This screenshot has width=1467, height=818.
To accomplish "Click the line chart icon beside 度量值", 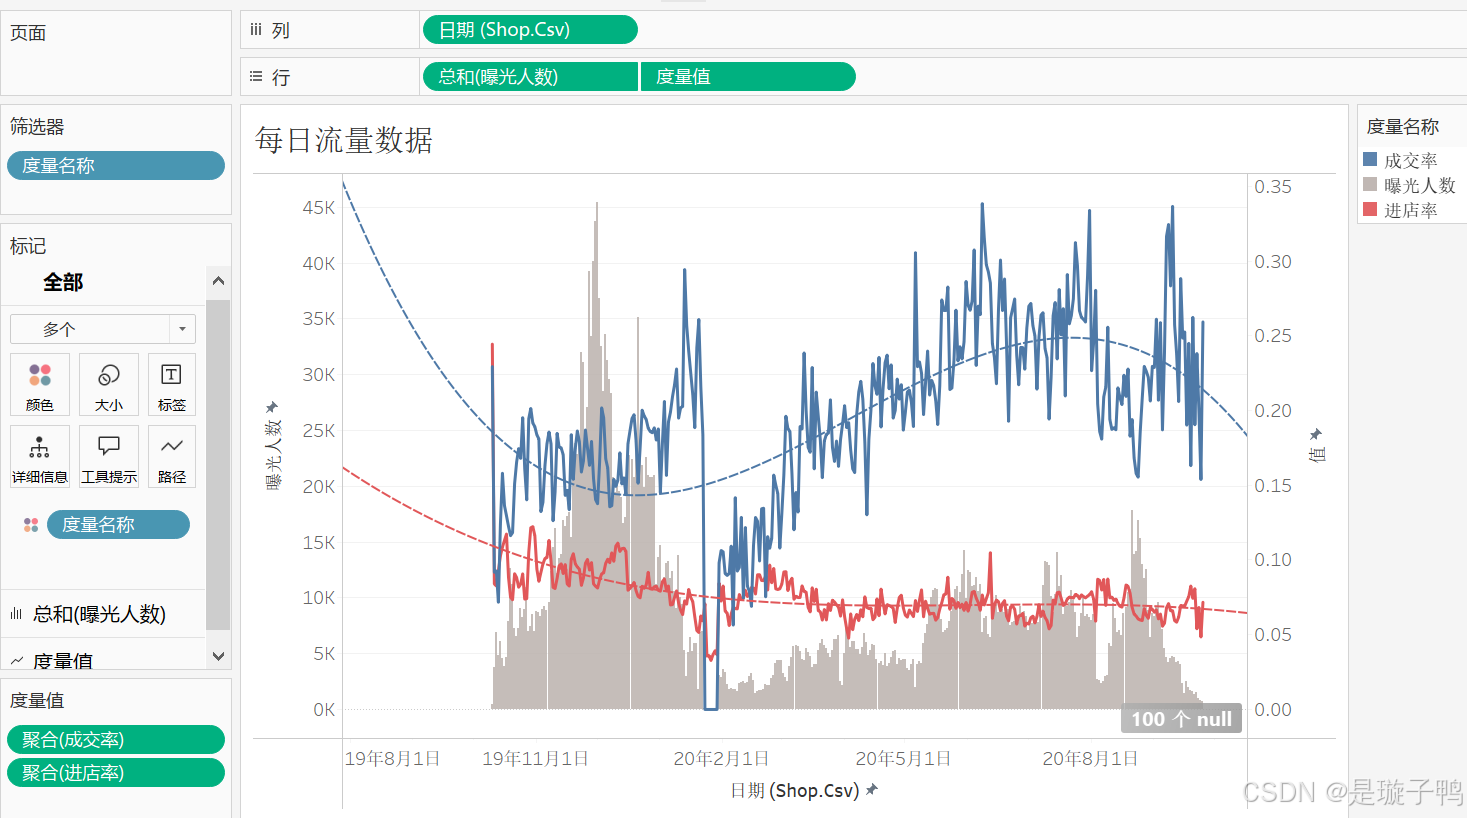I will pos(16,661).
